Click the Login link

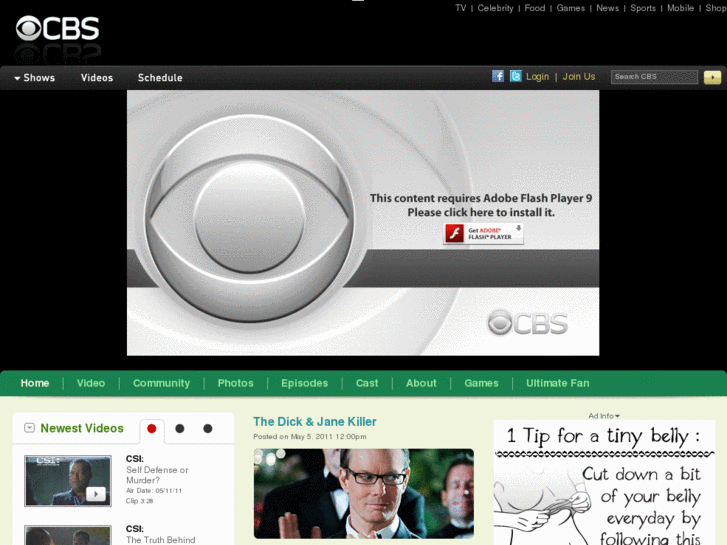pos(537,77)
